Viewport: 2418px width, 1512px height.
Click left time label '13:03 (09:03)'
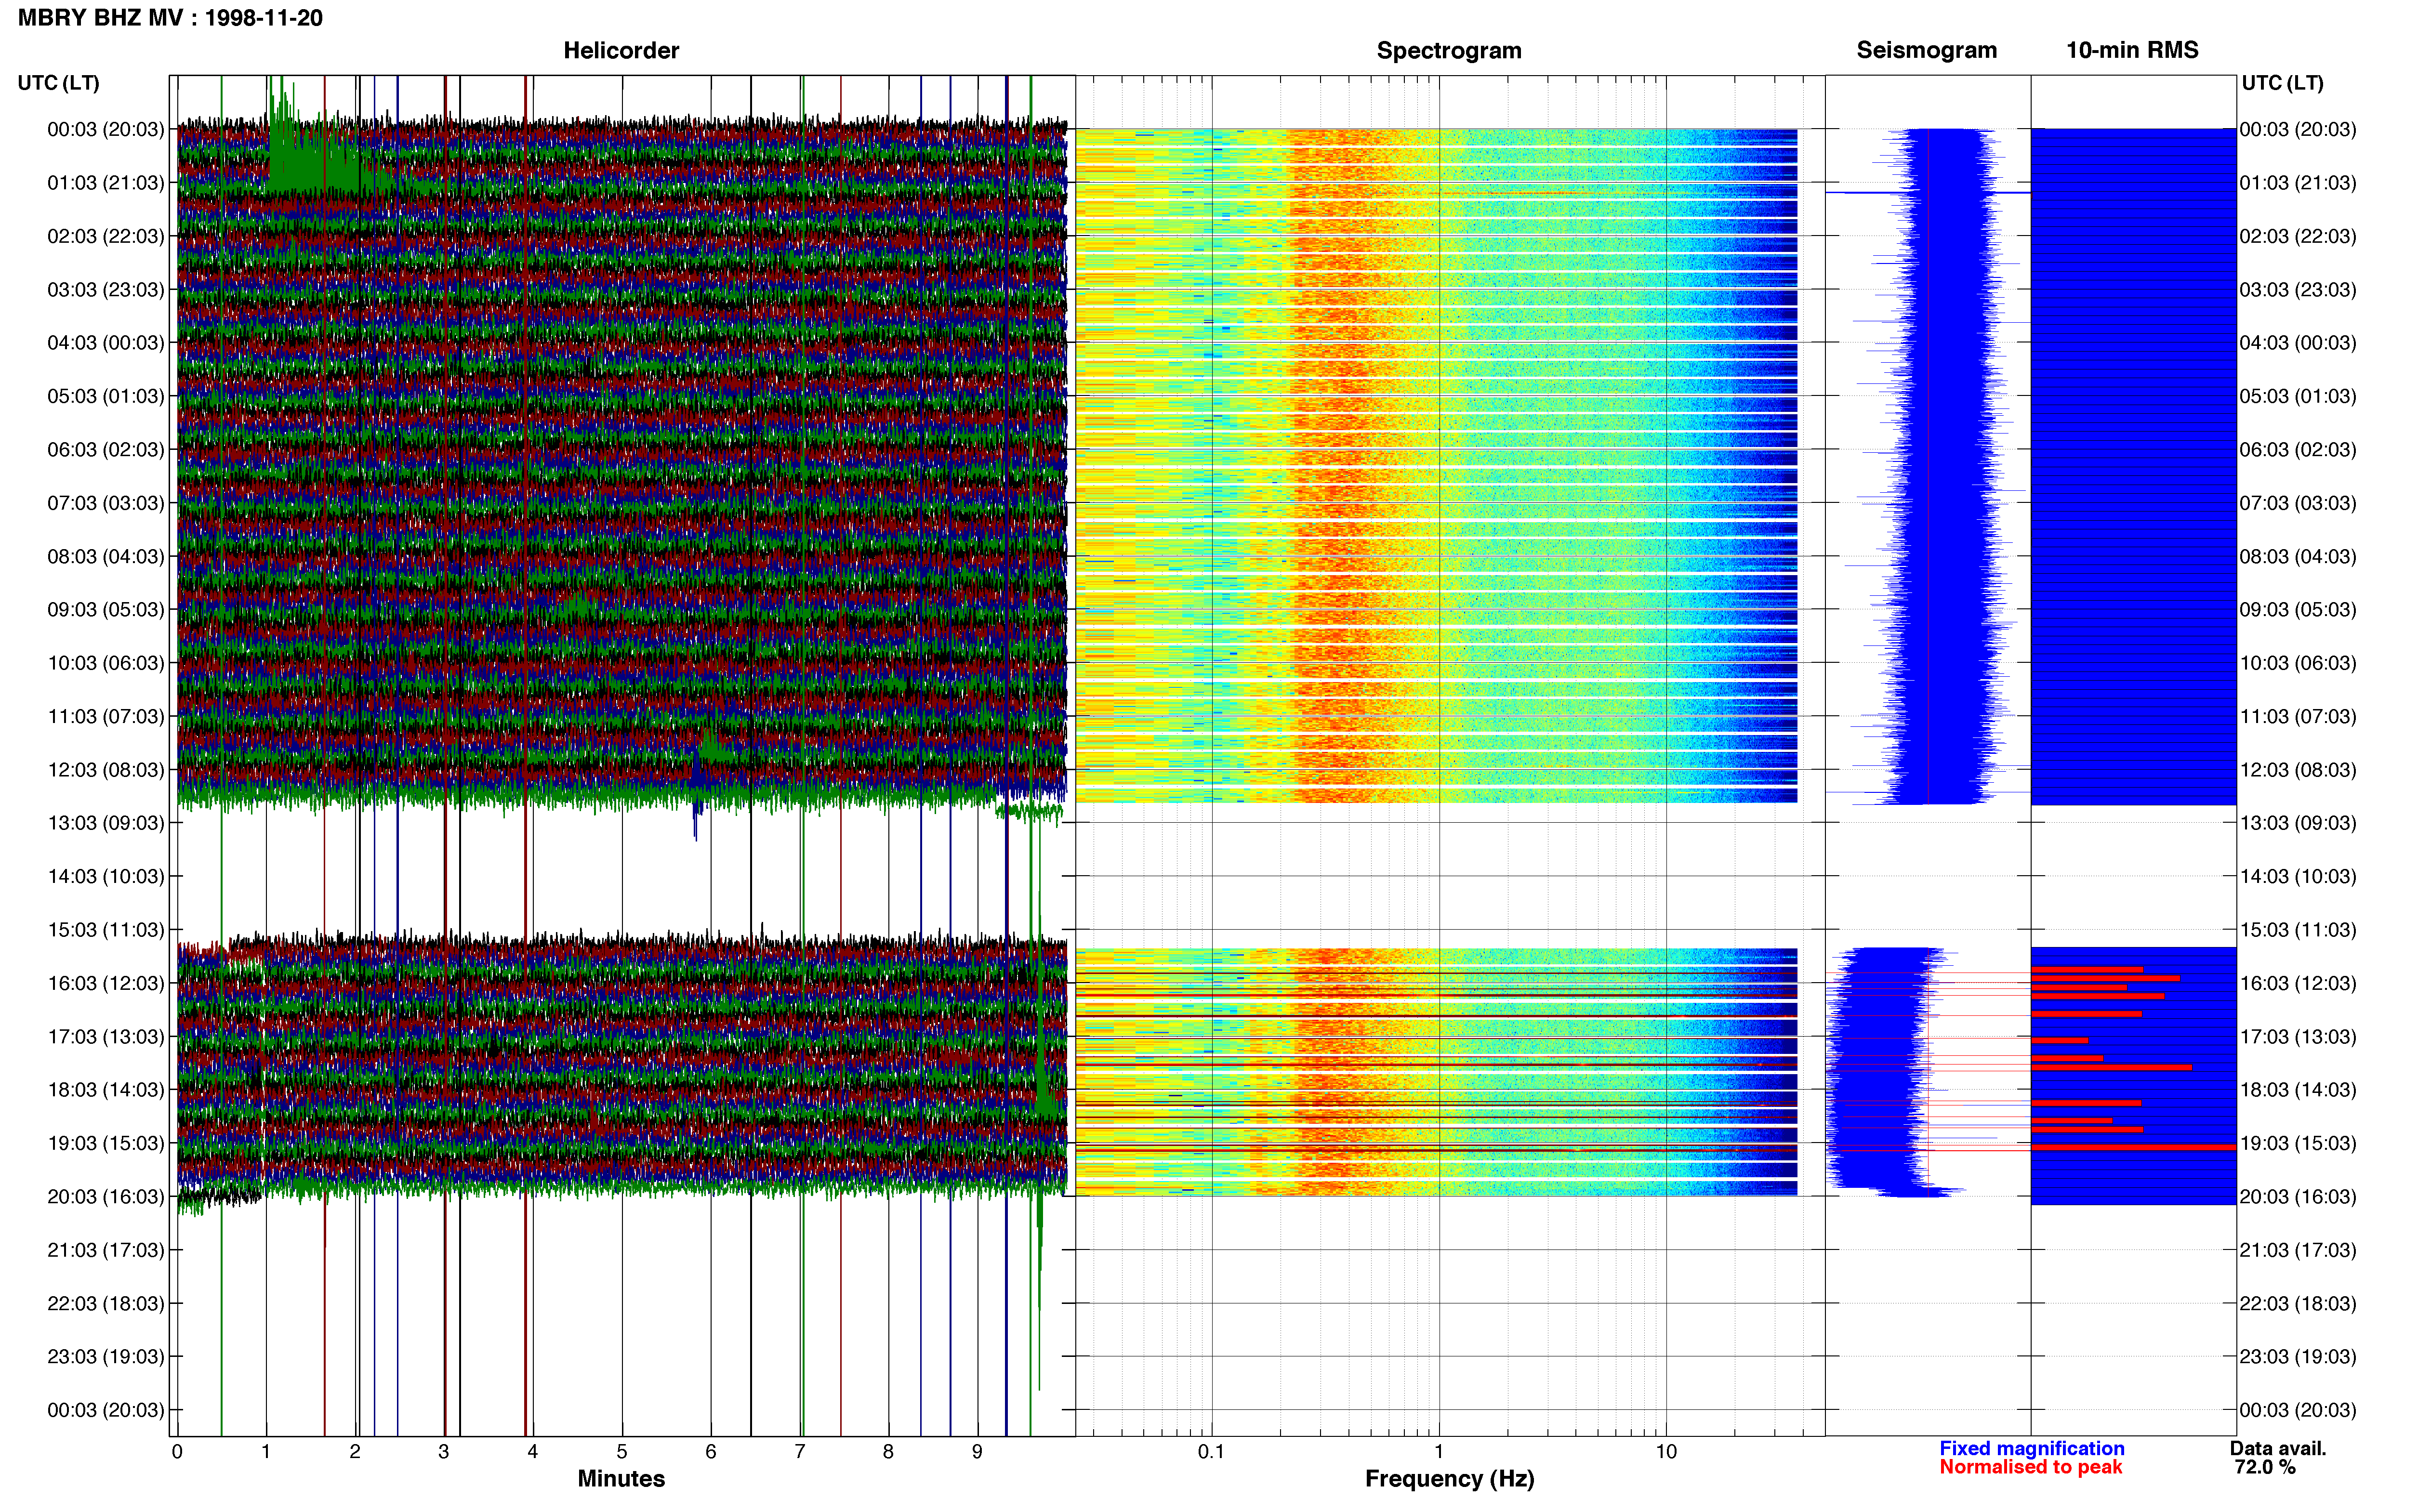tap(105, 823)
